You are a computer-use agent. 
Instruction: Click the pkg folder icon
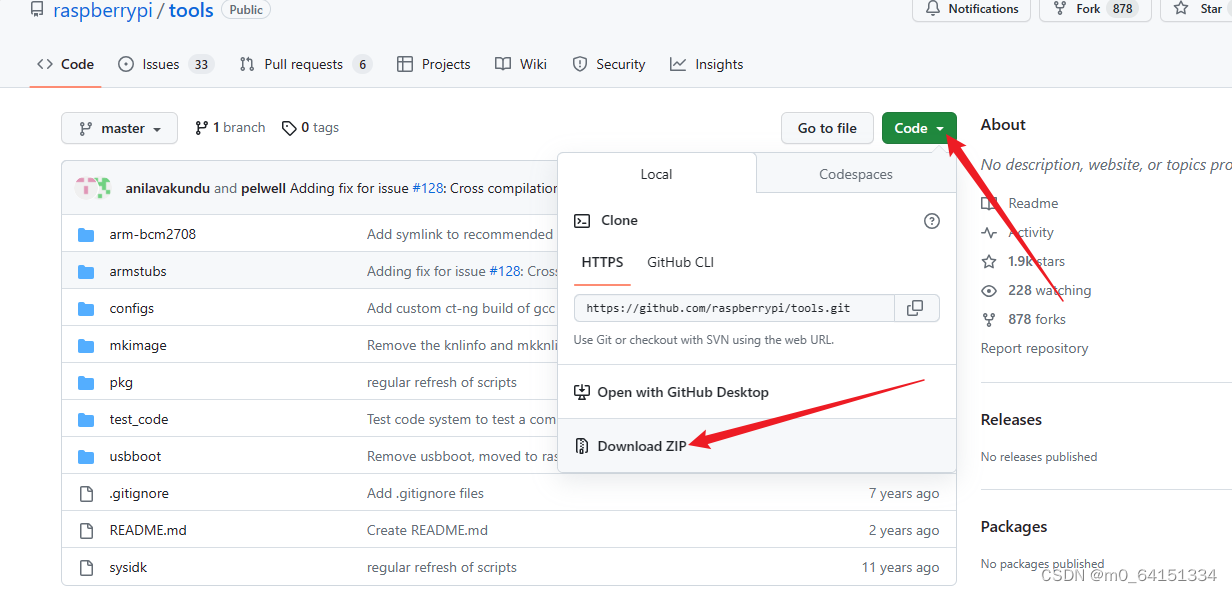(86, 383)
